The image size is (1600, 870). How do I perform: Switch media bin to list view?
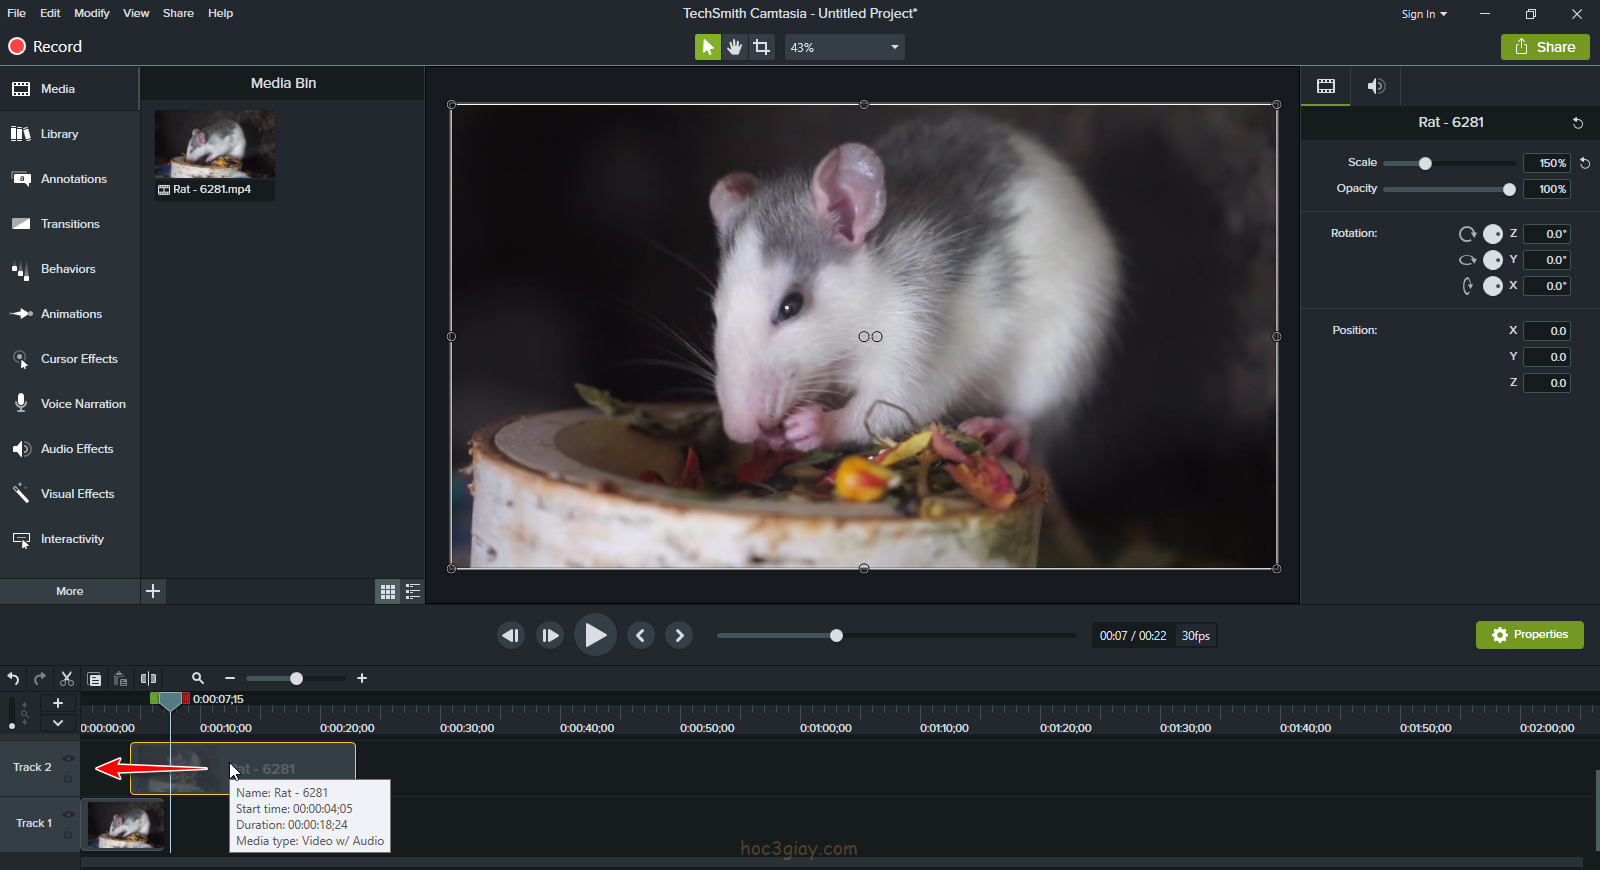pos(413,592)
